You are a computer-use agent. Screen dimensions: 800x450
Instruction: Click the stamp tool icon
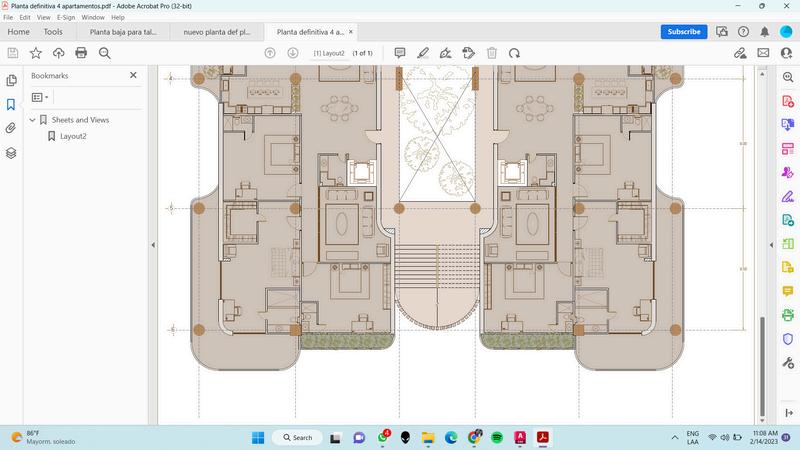point(468,53)
